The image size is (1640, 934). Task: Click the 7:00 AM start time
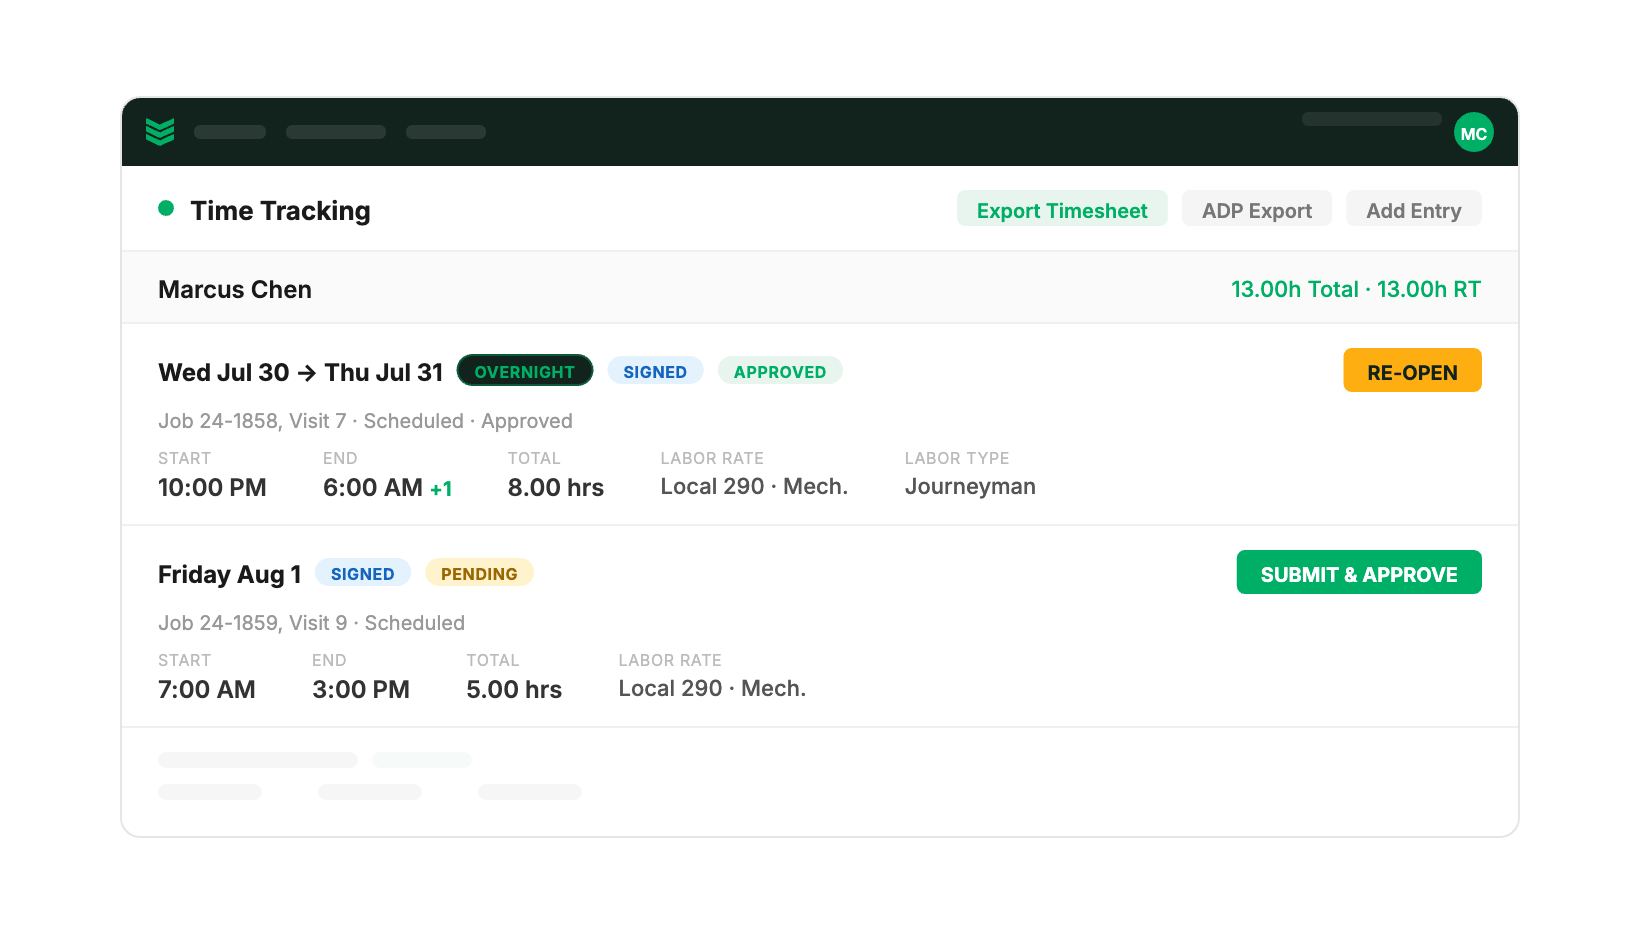click(x=206, y=689)
